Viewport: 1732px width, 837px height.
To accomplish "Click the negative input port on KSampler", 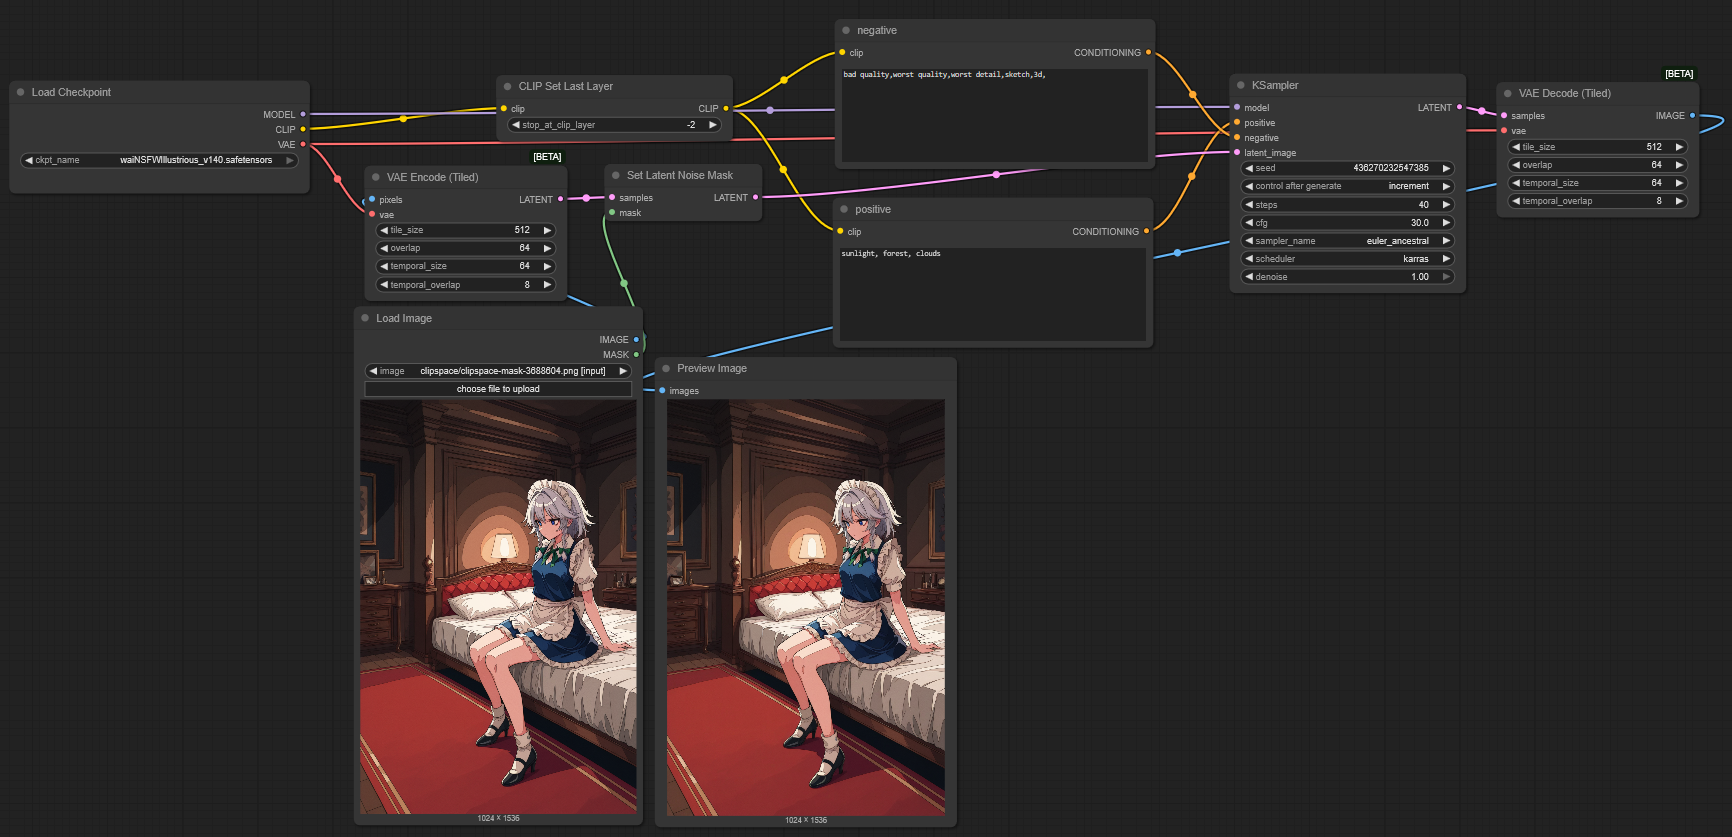I will pos(1237,137).
